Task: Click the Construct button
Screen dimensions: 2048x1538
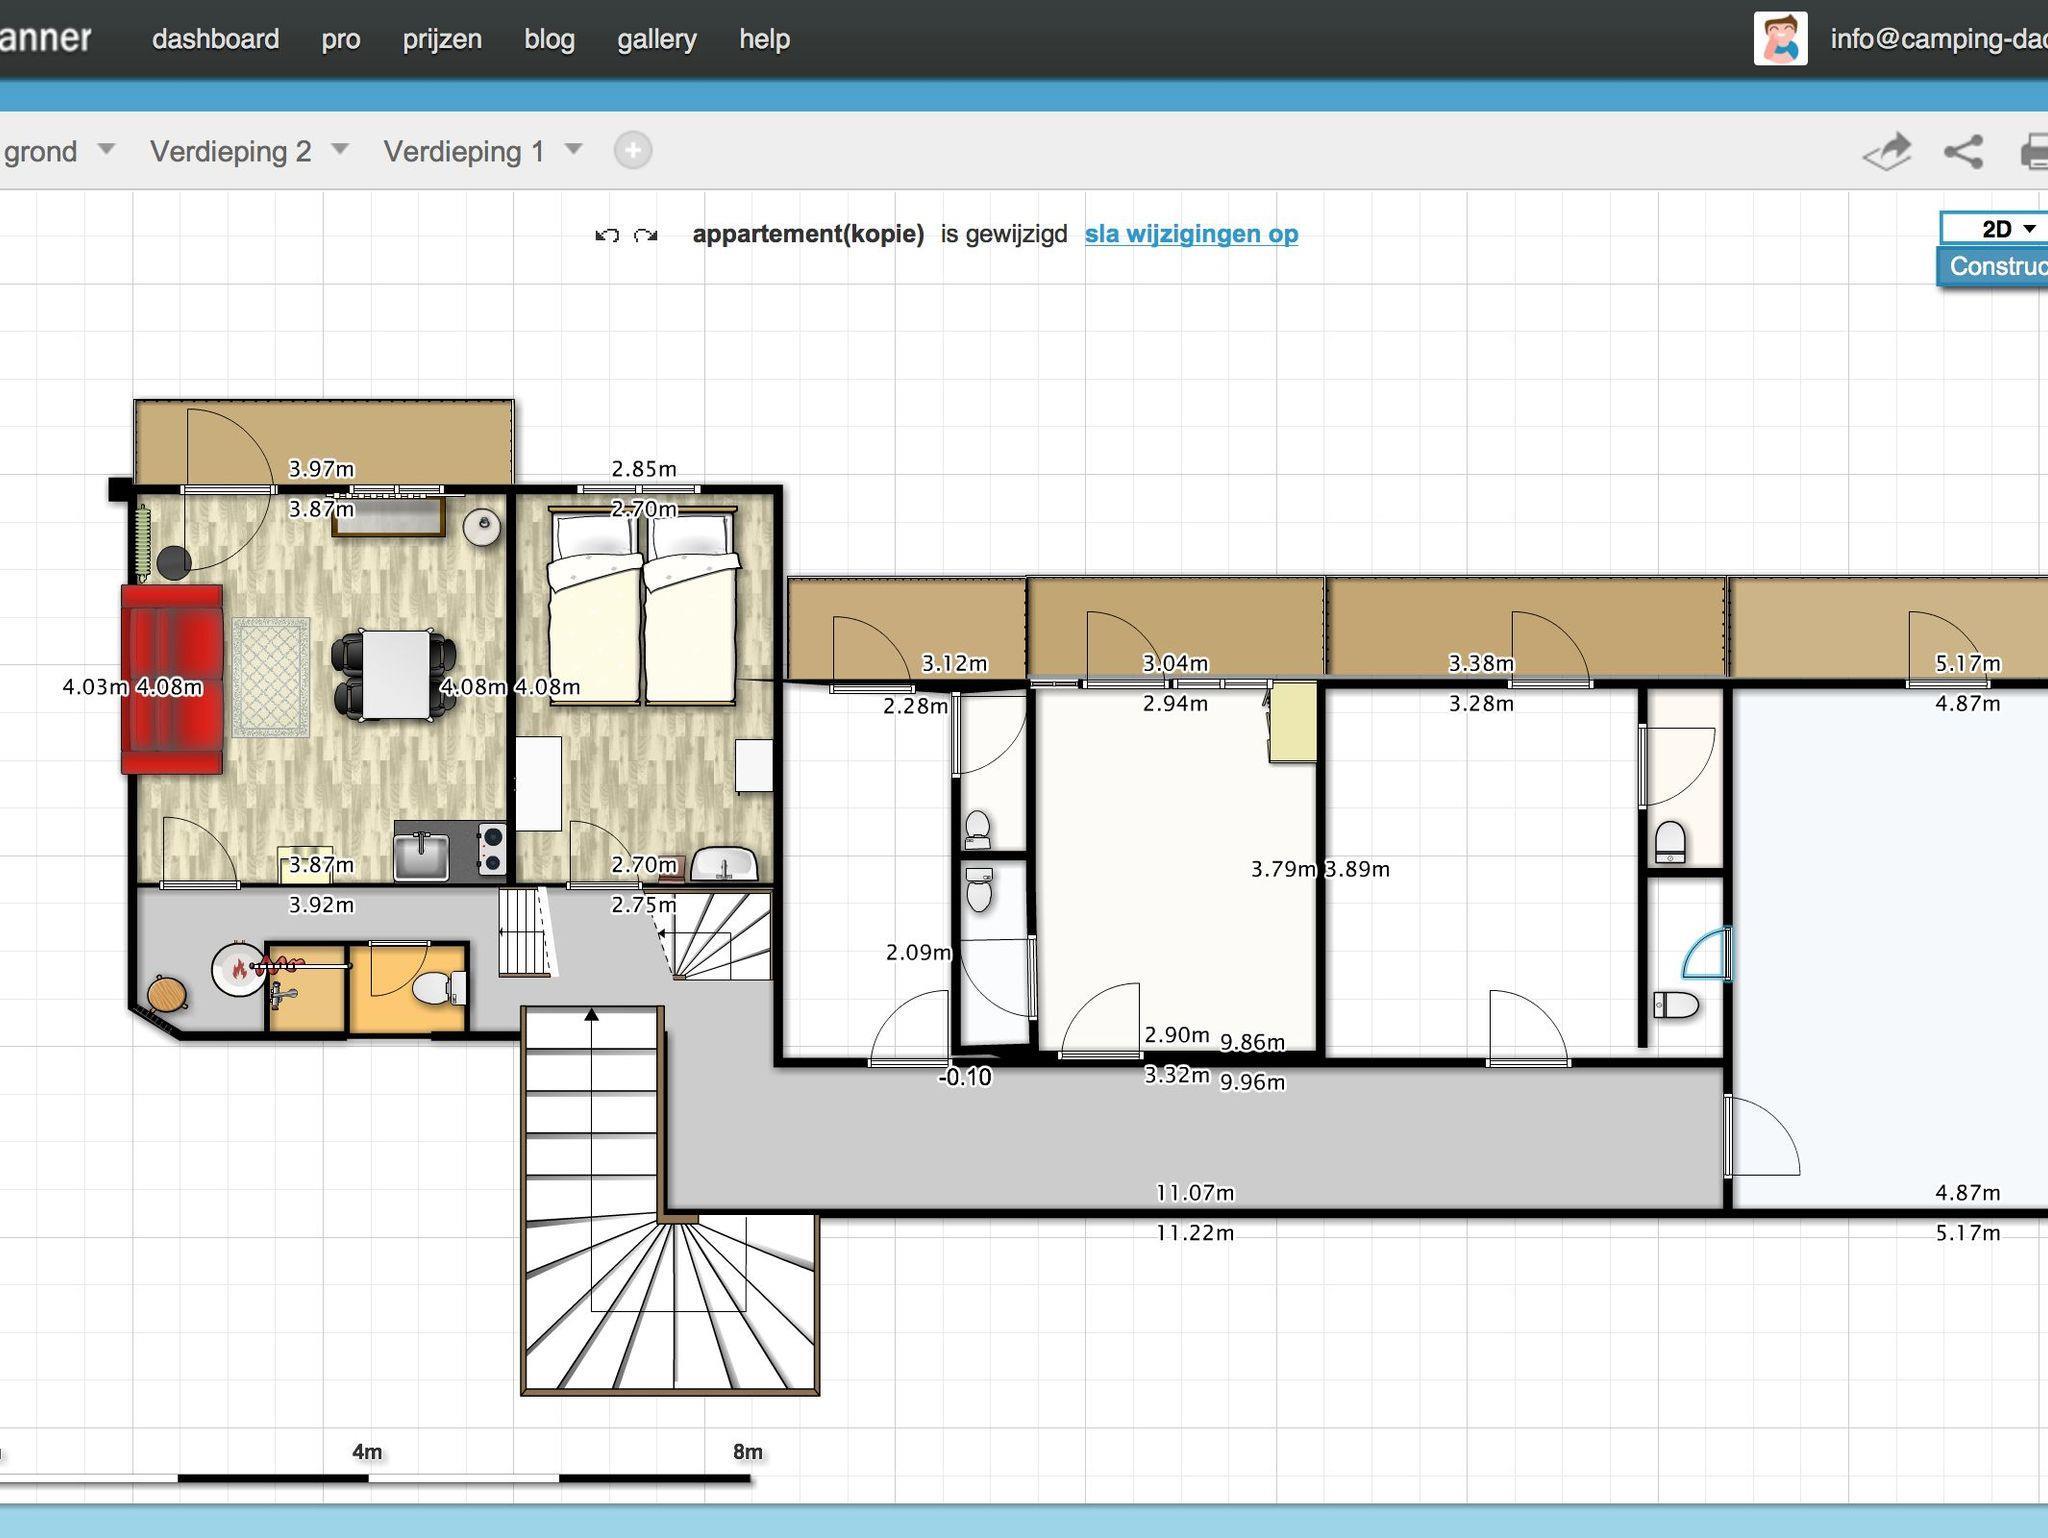Action: point(1995,267)
